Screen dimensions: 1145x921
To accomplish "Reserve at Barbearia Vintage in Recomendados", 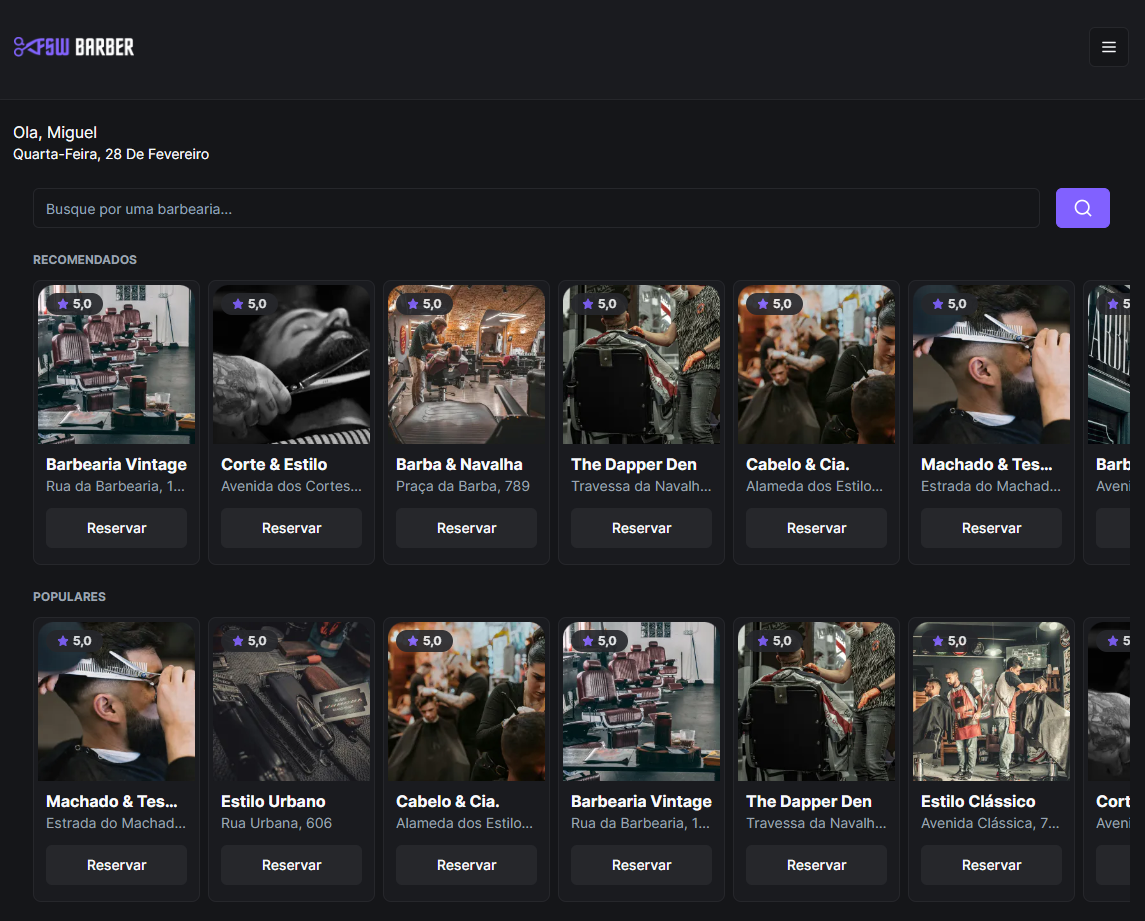I will (x=116, y=528).
